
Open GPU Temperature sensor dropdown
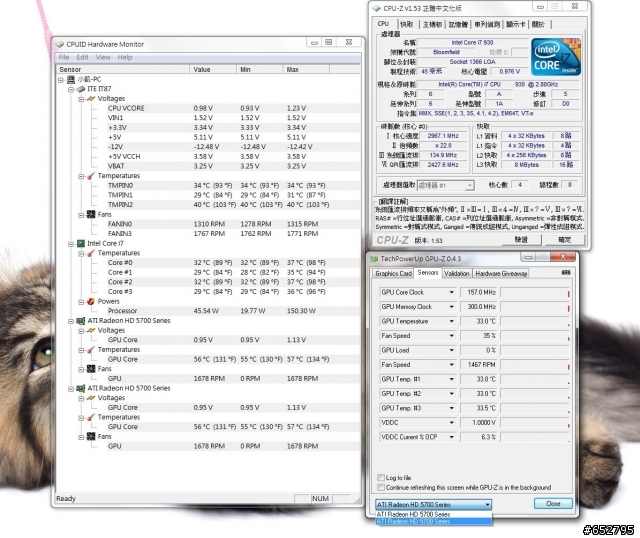(x=452, y=321)
